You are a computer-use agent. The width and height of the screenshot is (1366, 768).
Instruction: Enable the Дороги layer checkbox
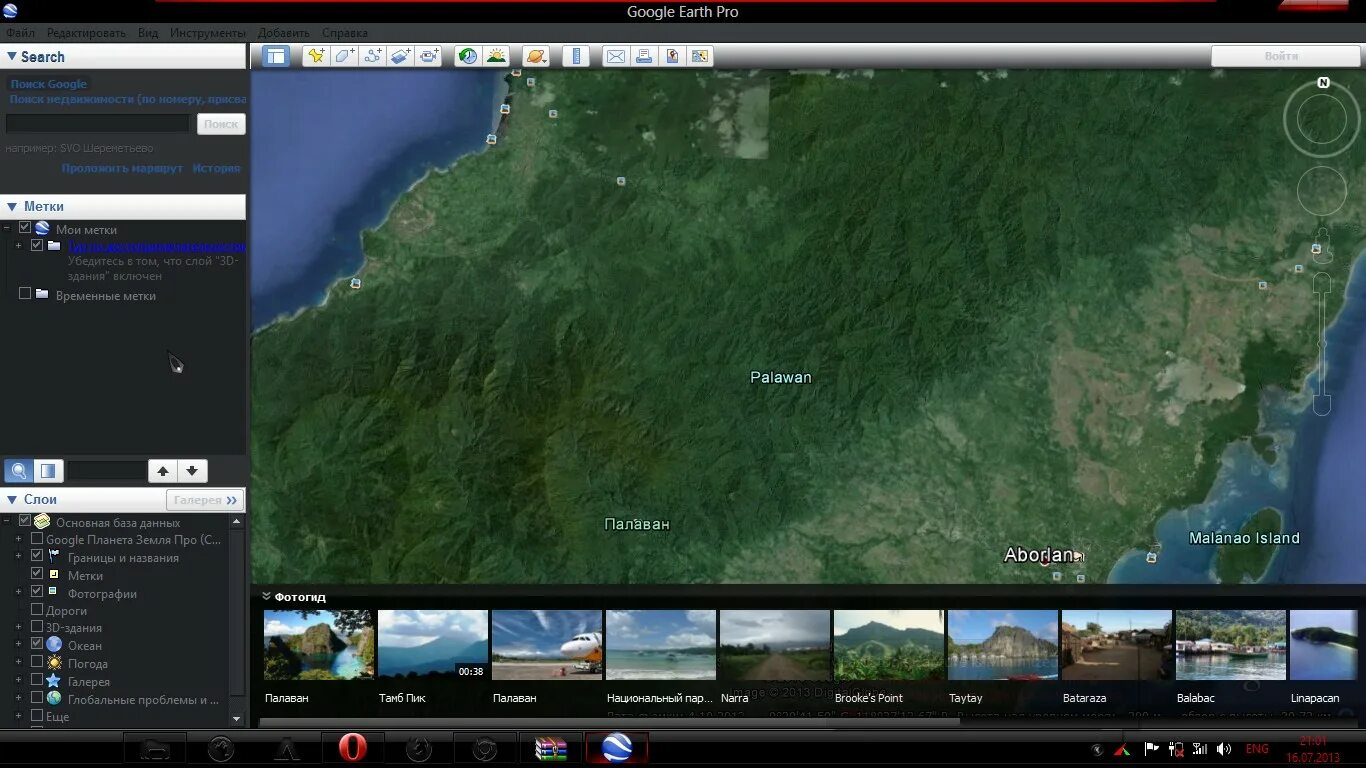coord(37,609)
